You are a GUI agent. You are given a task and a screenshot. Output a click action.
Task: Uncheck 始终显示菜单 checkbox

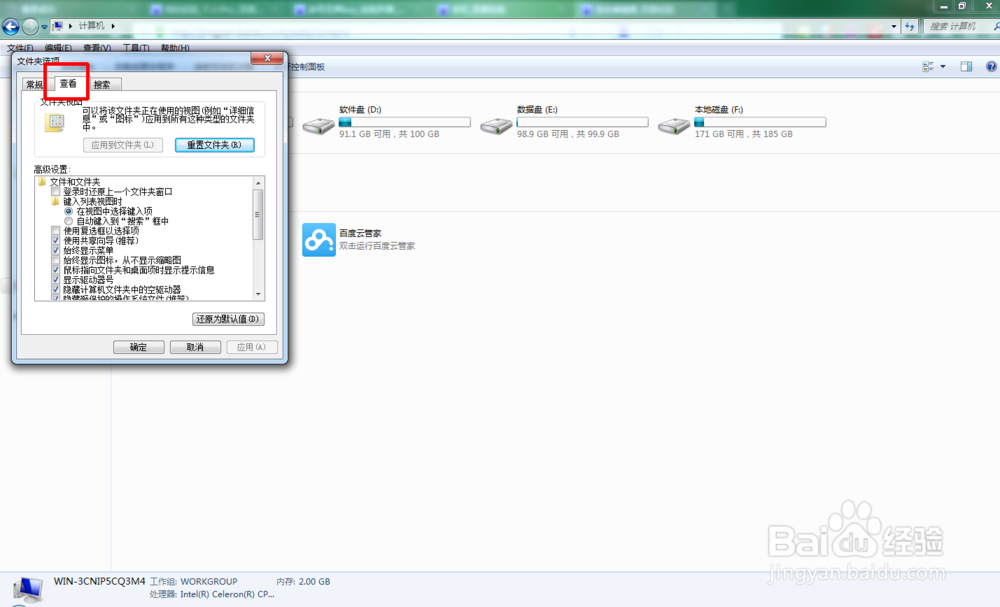(x=55, y=251)
